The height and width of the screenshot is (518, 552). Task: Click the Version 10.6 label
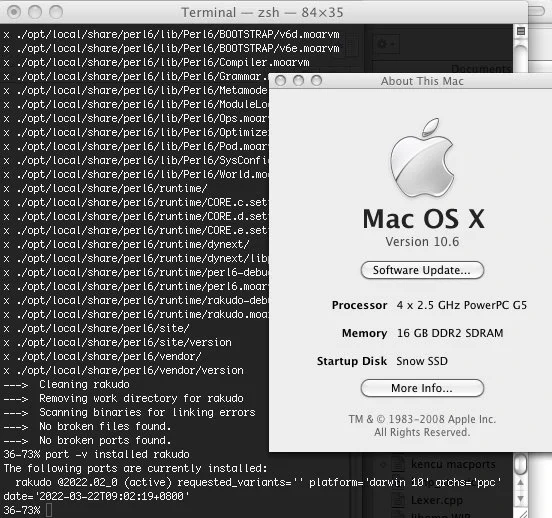coord(422,242)
